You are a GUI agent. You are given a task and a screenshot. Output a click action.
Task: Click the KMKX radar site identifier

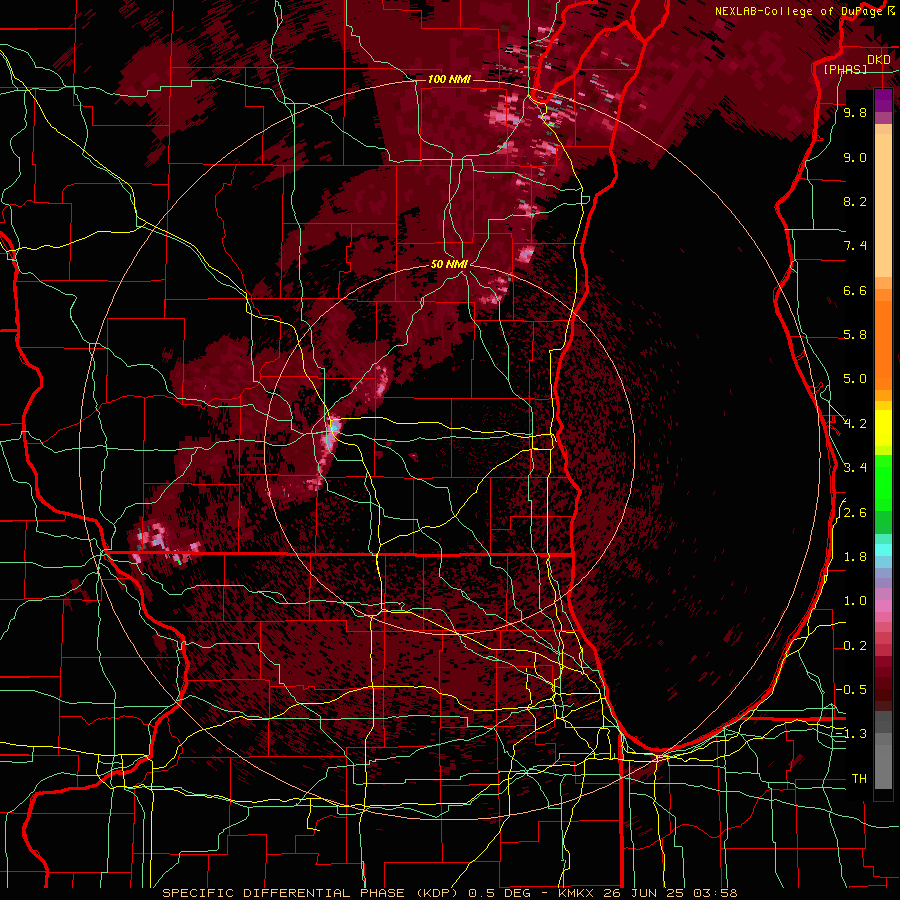coord(577,893)
